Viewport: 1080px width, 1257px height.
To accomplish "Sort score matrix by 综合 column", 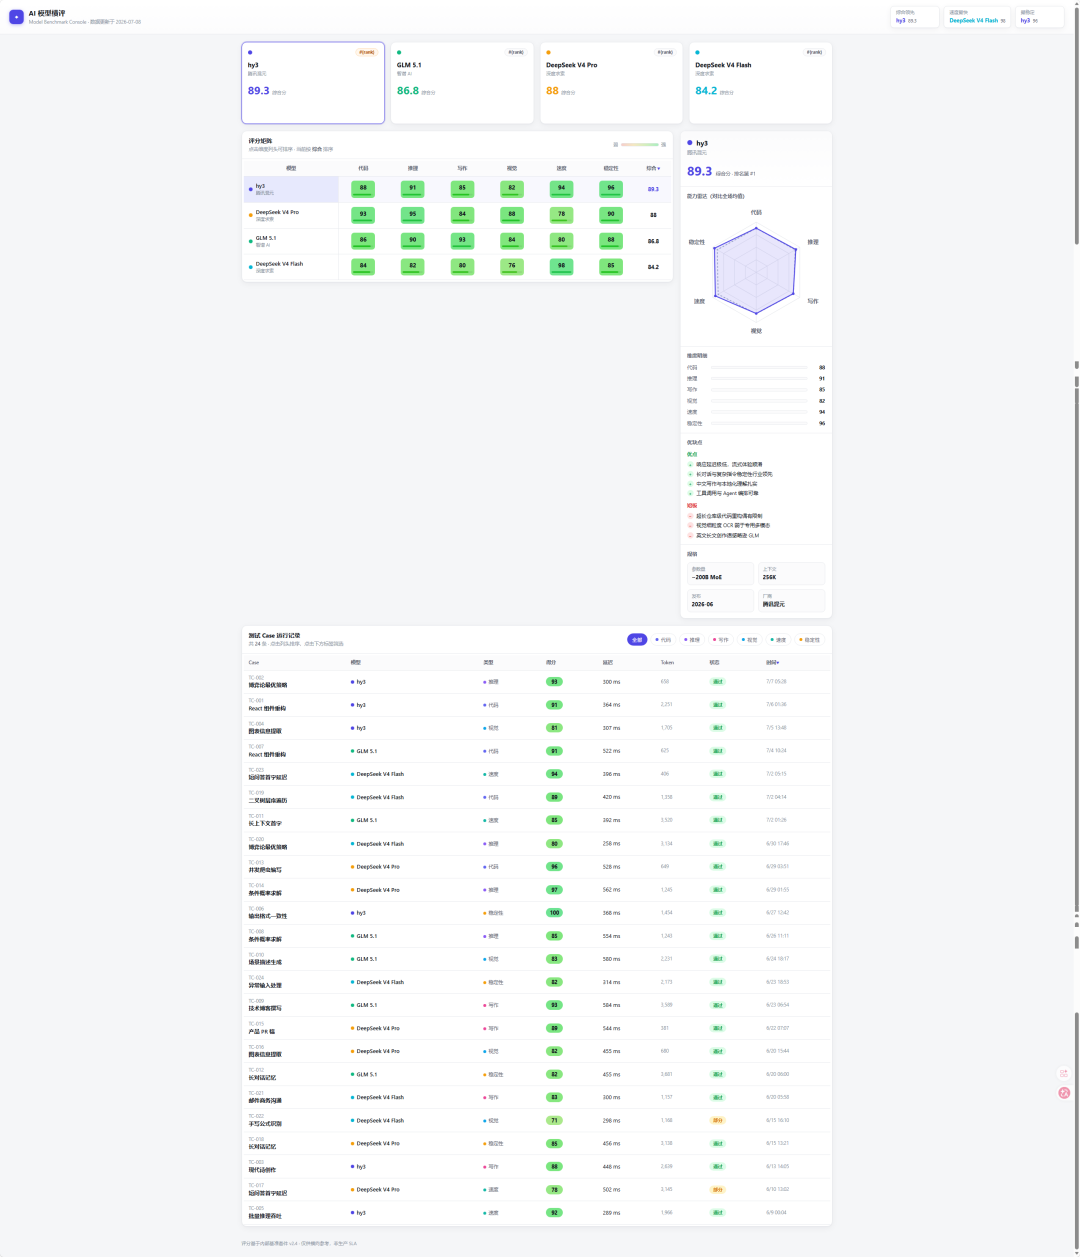I will 653,168.
